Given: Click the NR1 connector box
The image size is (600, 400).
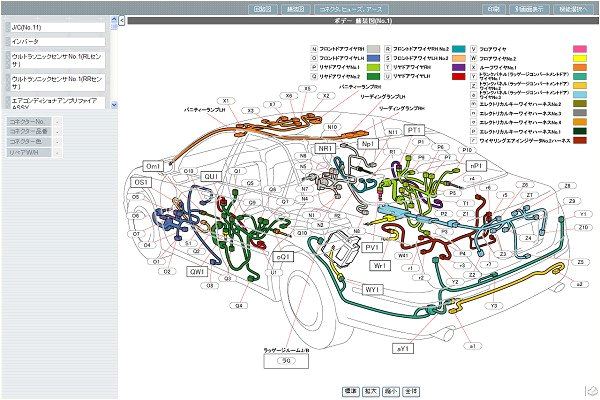Looking at the screenshot, I should point(325,148).
